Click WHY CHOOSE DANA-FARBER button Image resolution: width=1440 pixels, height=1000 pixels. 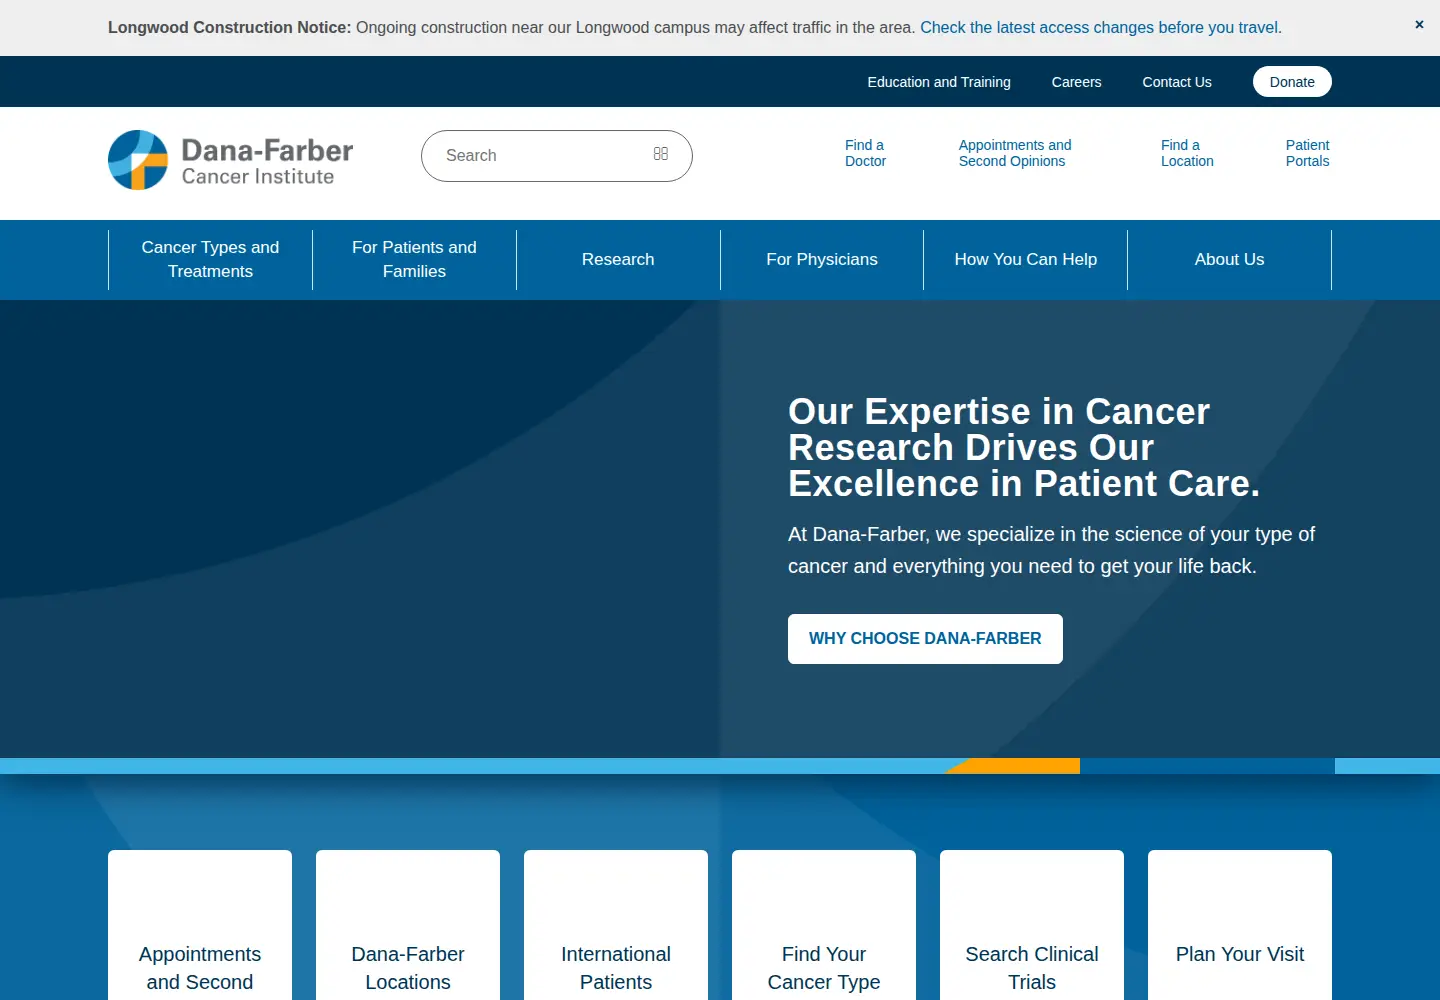925,639
